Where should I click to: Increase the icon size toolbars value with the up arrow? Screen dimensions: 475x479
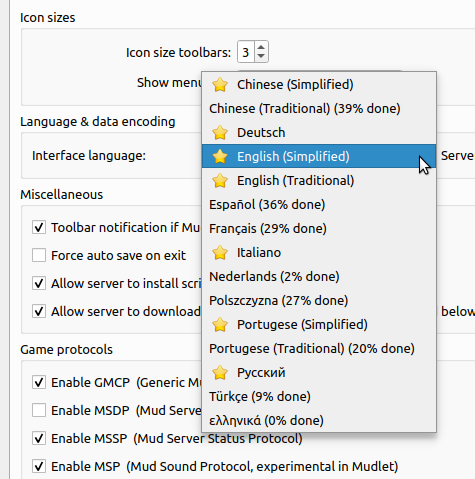click(x=261, y=47)
